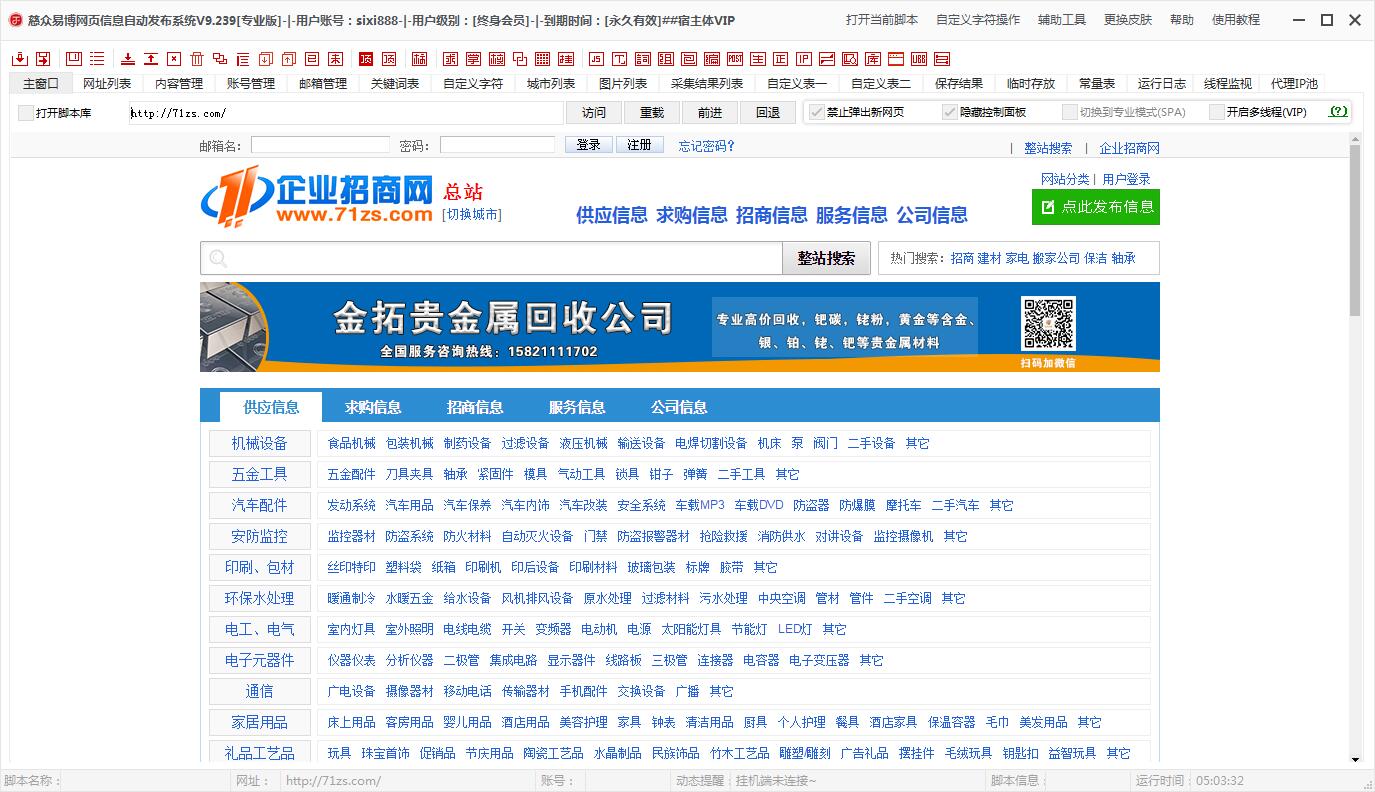Open the 辅助工具 menu
This screenshot has height=792, width=1375.
[x=1062, y=20]
